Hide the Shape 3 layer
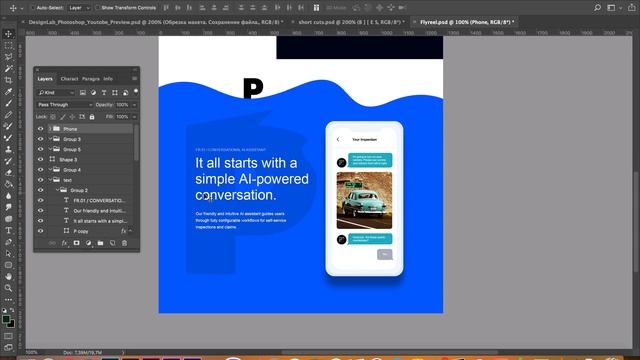 [40, 159]
